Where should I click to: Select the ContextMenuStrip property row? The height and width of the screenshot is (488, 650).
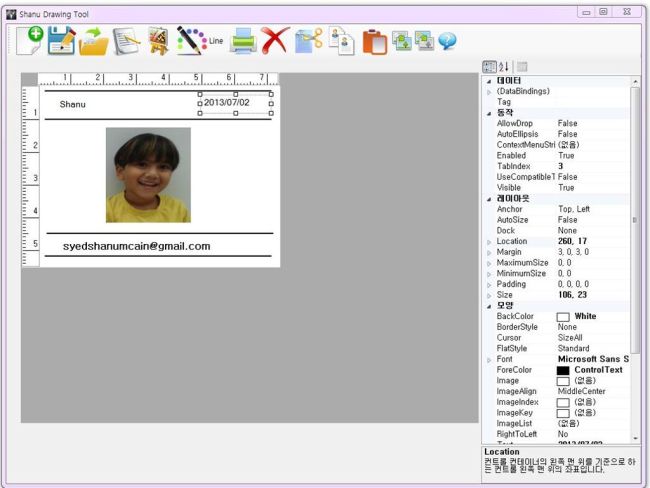[x=557, y=145]
